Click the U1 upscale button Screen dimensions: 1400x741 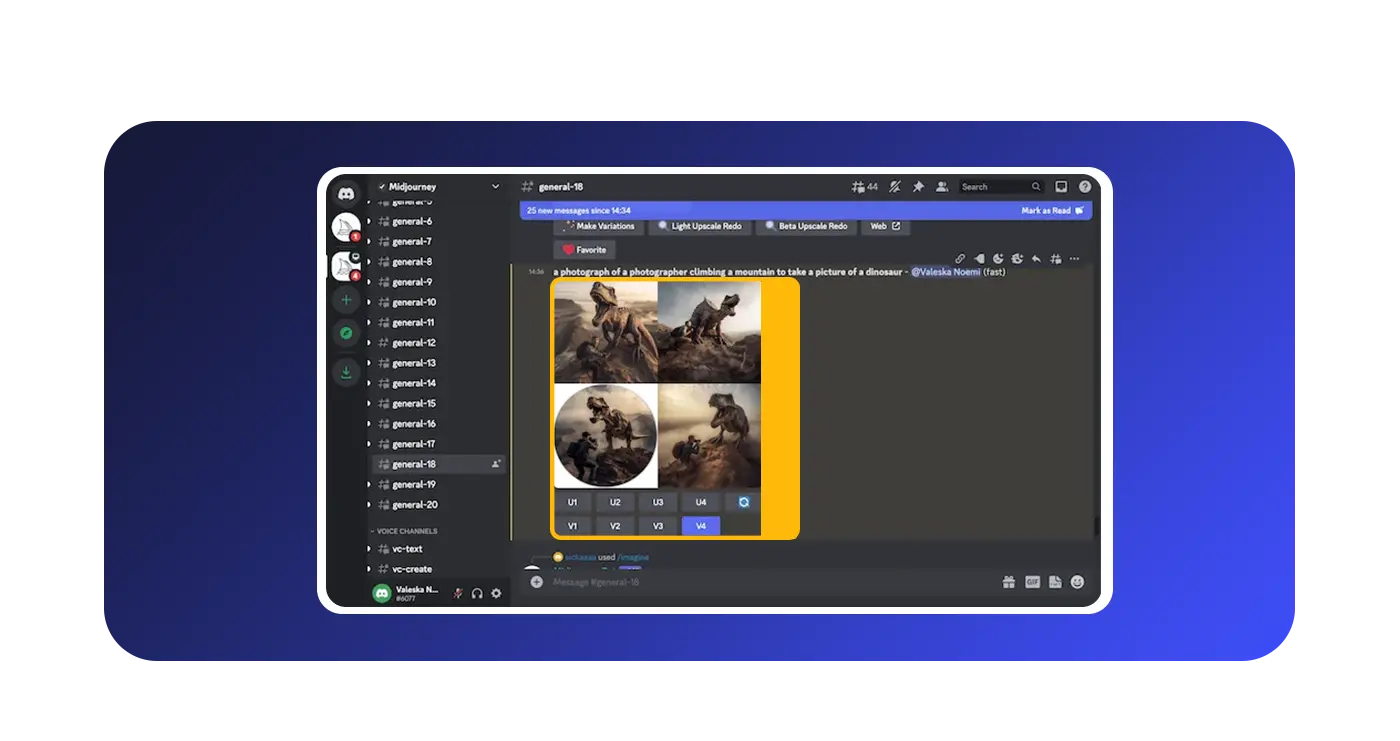[573, 502]
